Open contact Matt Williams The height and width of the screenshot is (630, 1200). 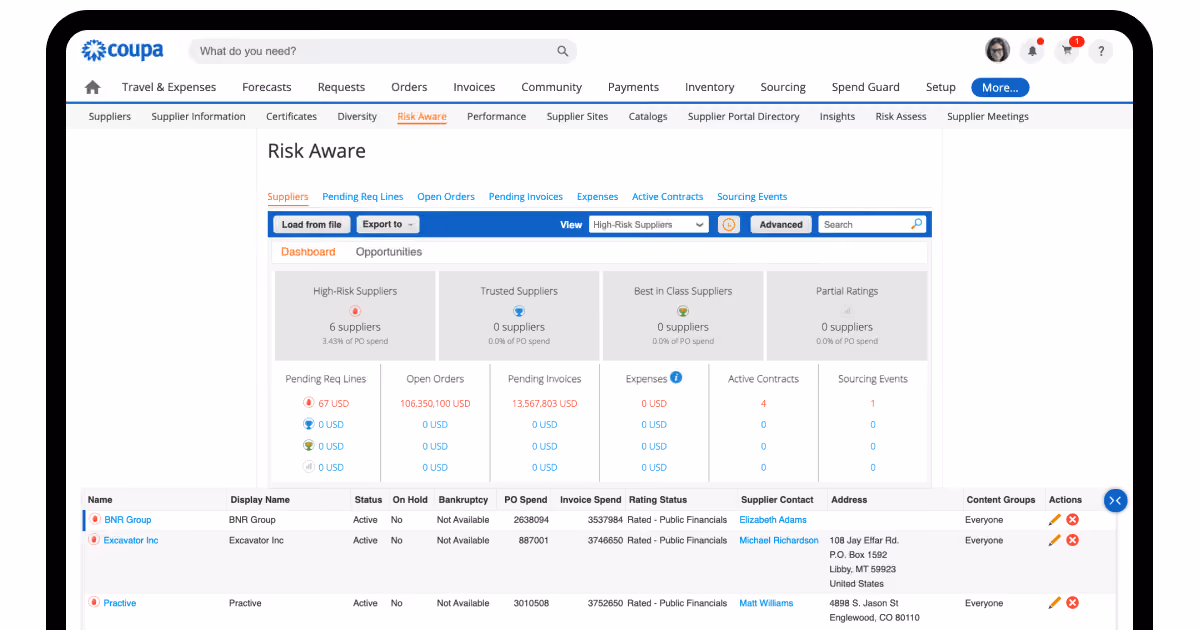tap(766, 603)
